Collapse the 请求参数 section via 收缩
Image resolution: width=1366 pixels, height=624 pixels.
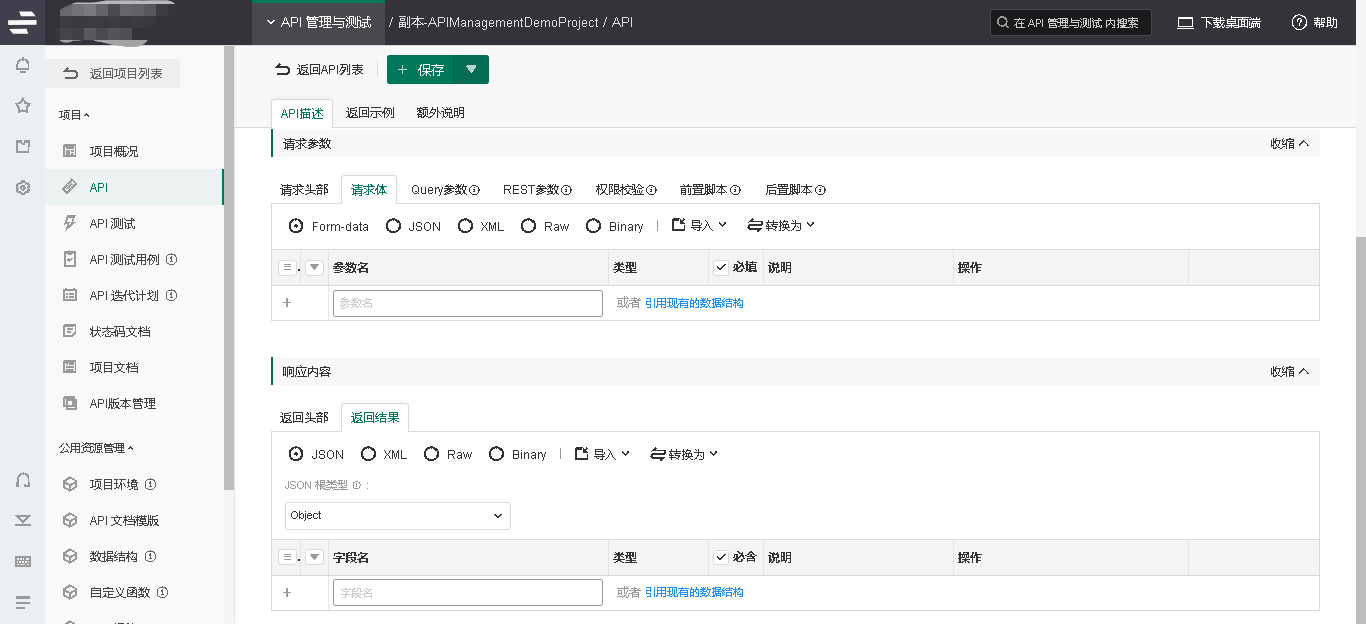[x=1289, y=144]
